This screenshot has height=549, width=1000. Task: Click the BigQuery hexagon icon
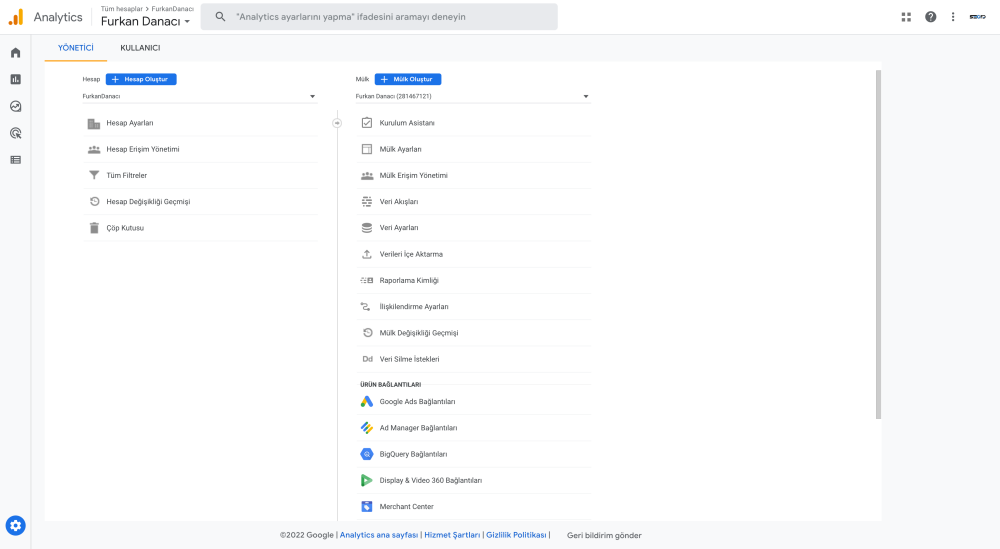click(x=367, y=454)
